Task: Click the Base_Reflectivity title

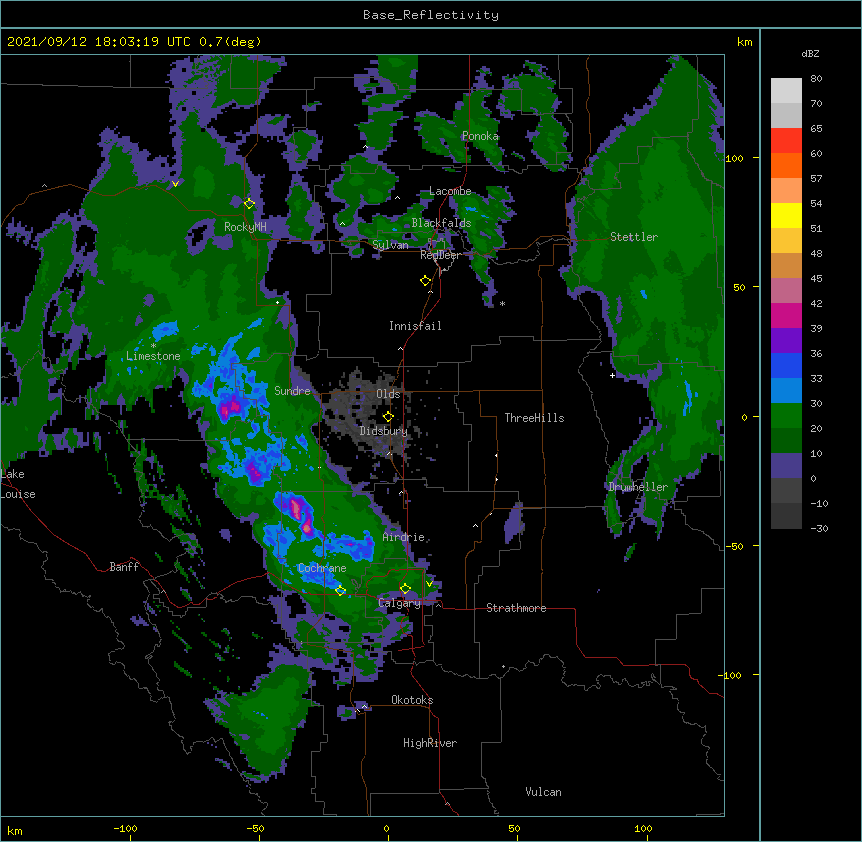Action: pos(431,15)
